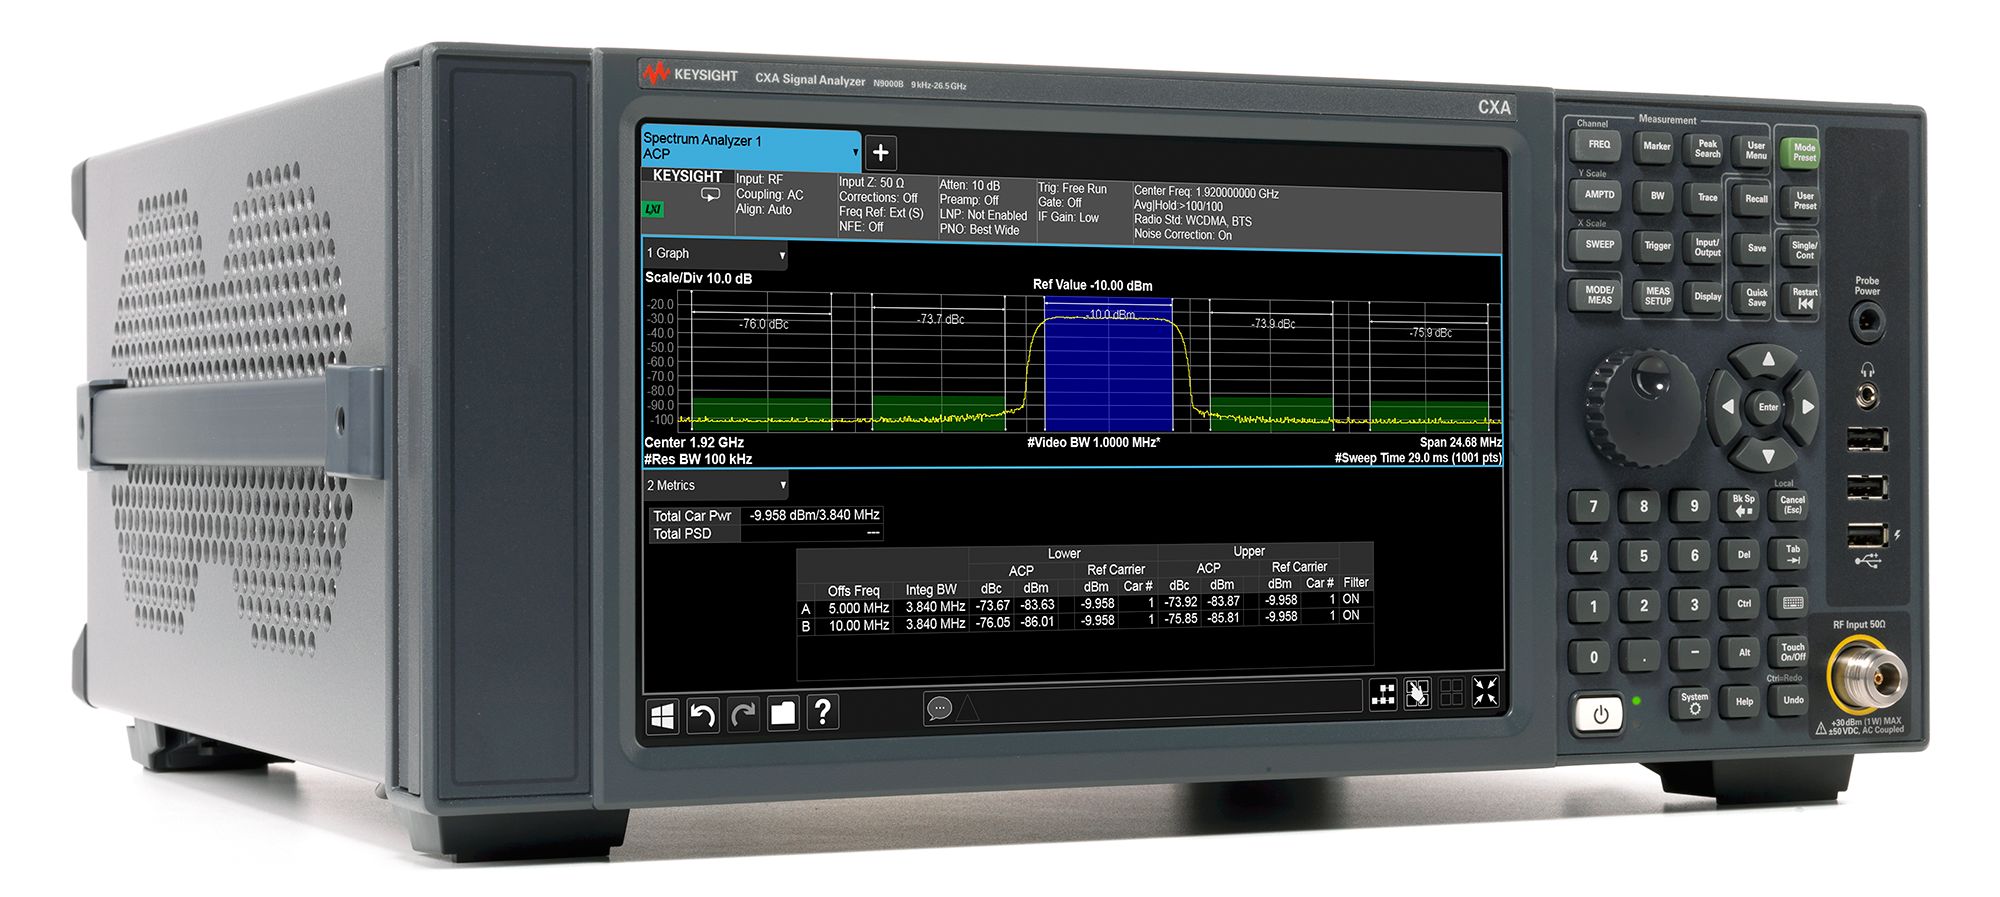The image size is (2000, 897).
Task: Open the hierarchy block diagram icon
Action: (1383, 695)
